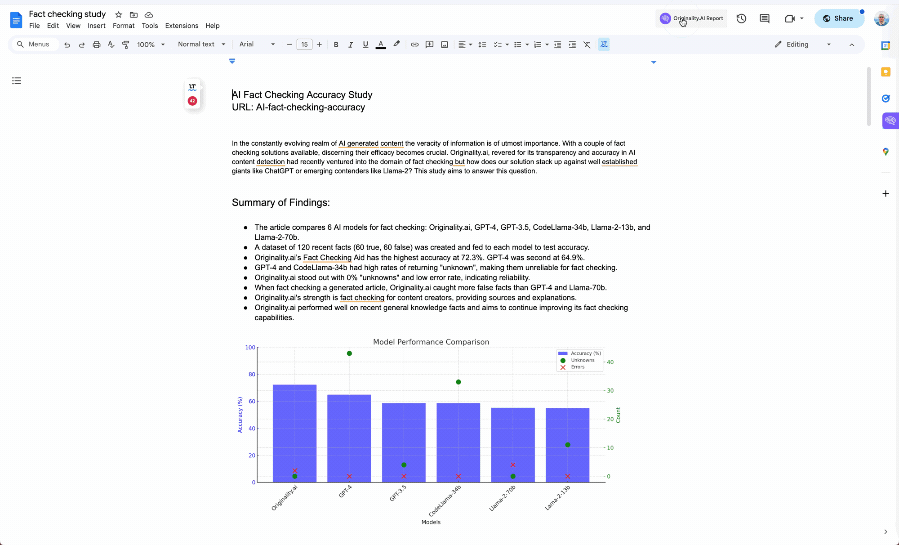Expand the bulleted list options arrow
This screenshot has height=545, width=899.
pos(527,45)
